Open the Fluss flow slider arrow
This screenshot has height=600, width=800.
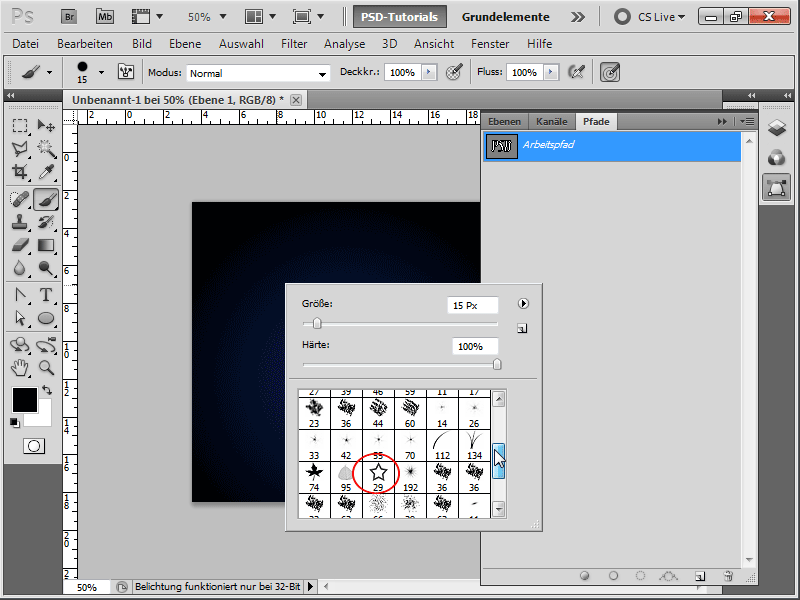point(551,72)
